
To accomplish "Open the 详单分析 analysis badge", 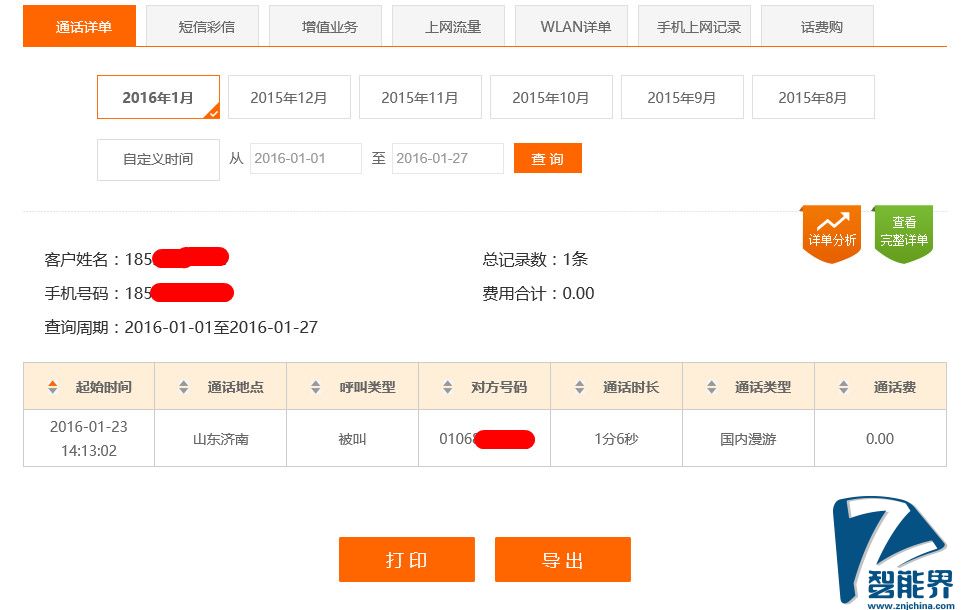I will coord(831,233).
